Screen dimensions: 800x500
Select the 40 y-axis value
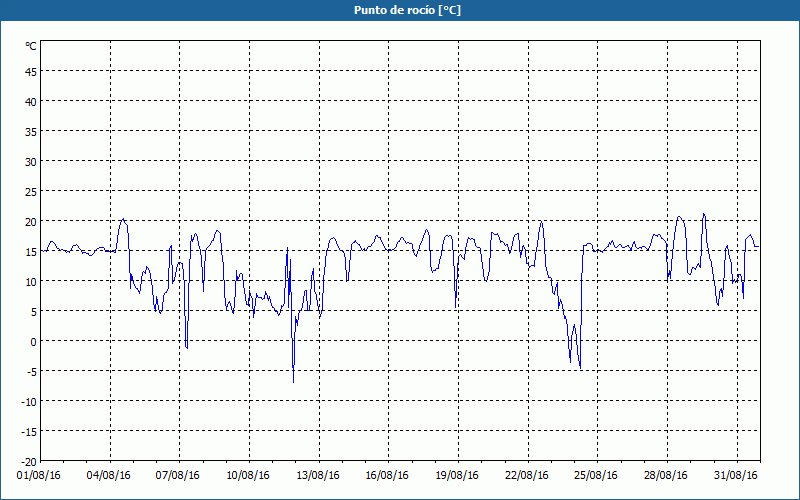pos(31,102)
